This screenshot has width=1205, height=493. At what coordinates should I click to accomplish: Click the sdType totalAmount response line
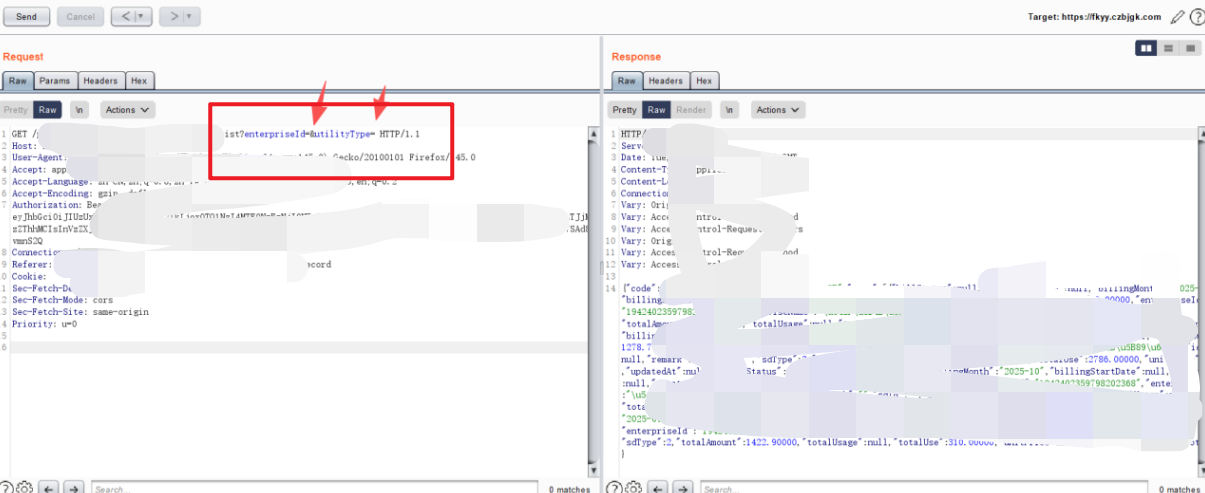point(909,441)
